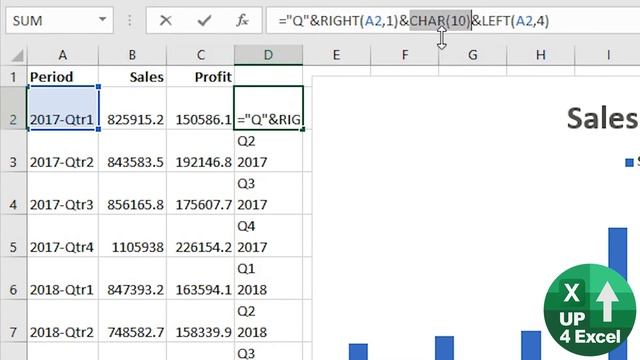This screenshot has width=640, height=360.
Task: Select row 4 header
Action: pyautogui.click(x=13, y=193)
